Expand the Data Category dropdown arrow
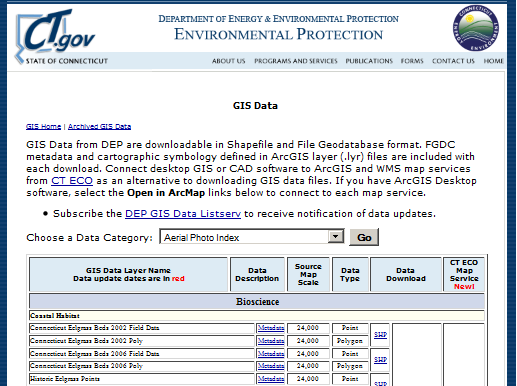517x386 pixels. pyautogui.click(x=336, y=237)
